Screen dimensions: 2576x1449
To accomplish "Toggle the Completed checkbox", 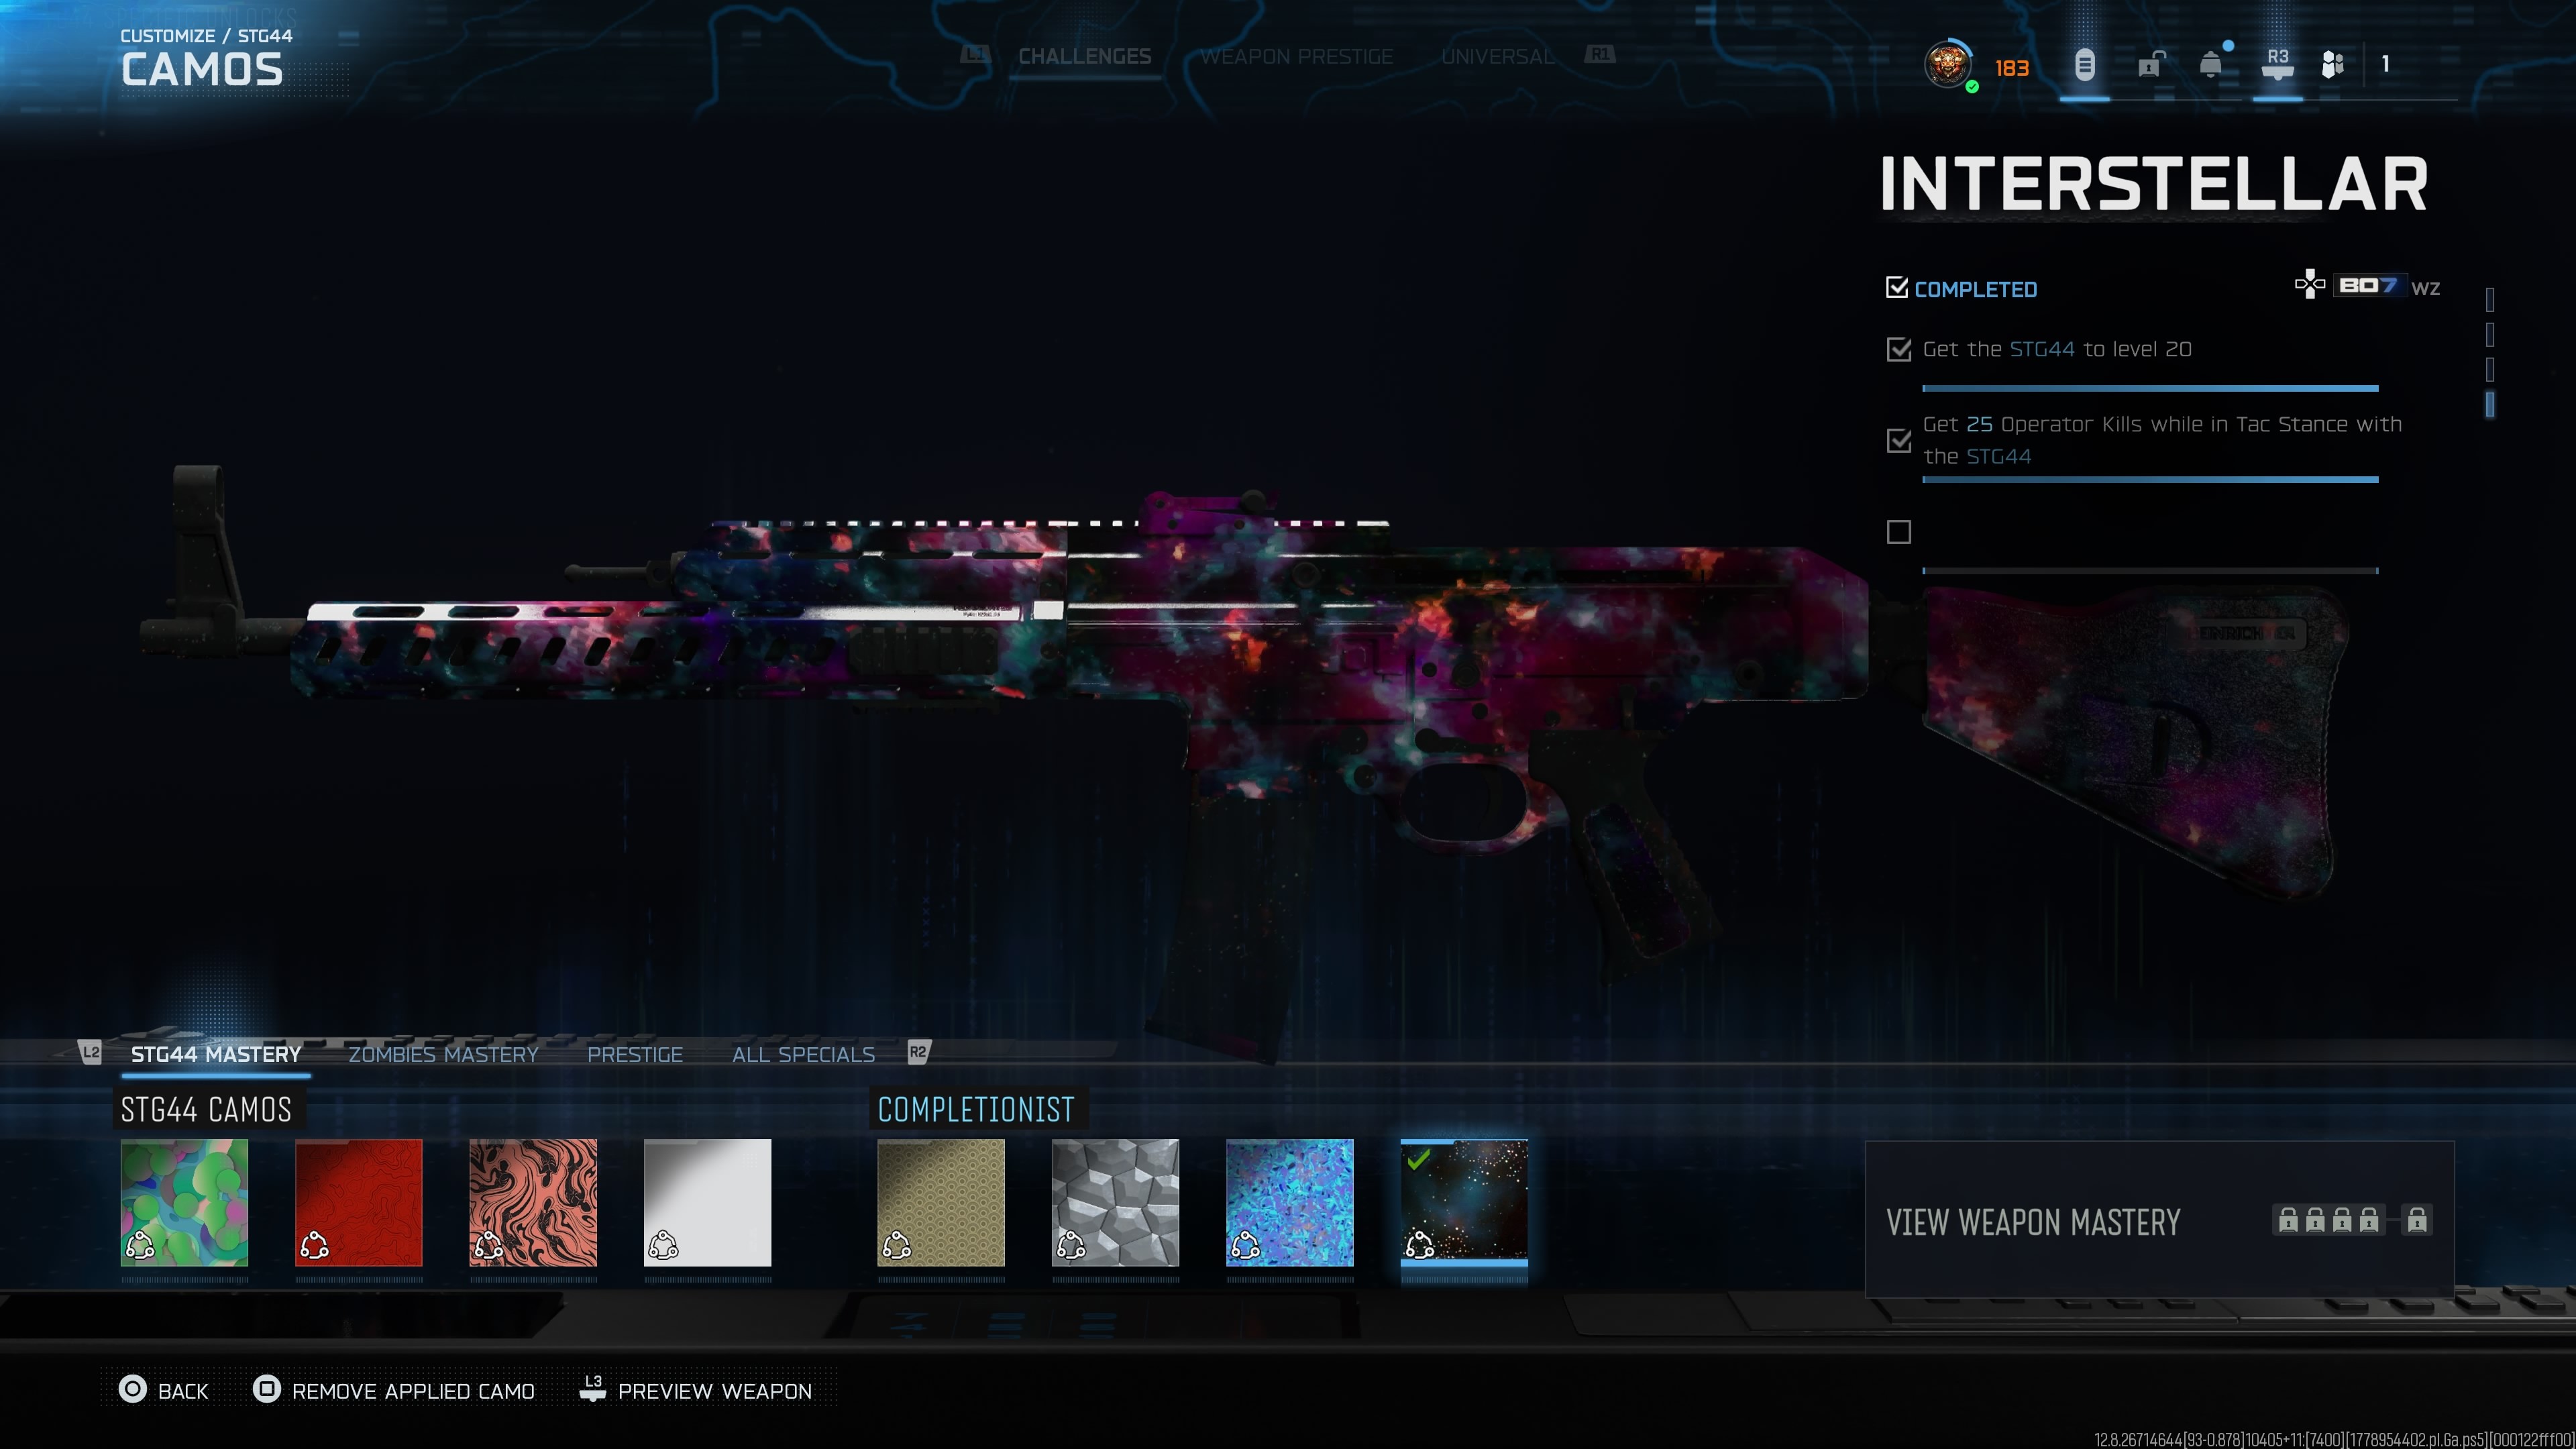I will [x=1896, y=288].
